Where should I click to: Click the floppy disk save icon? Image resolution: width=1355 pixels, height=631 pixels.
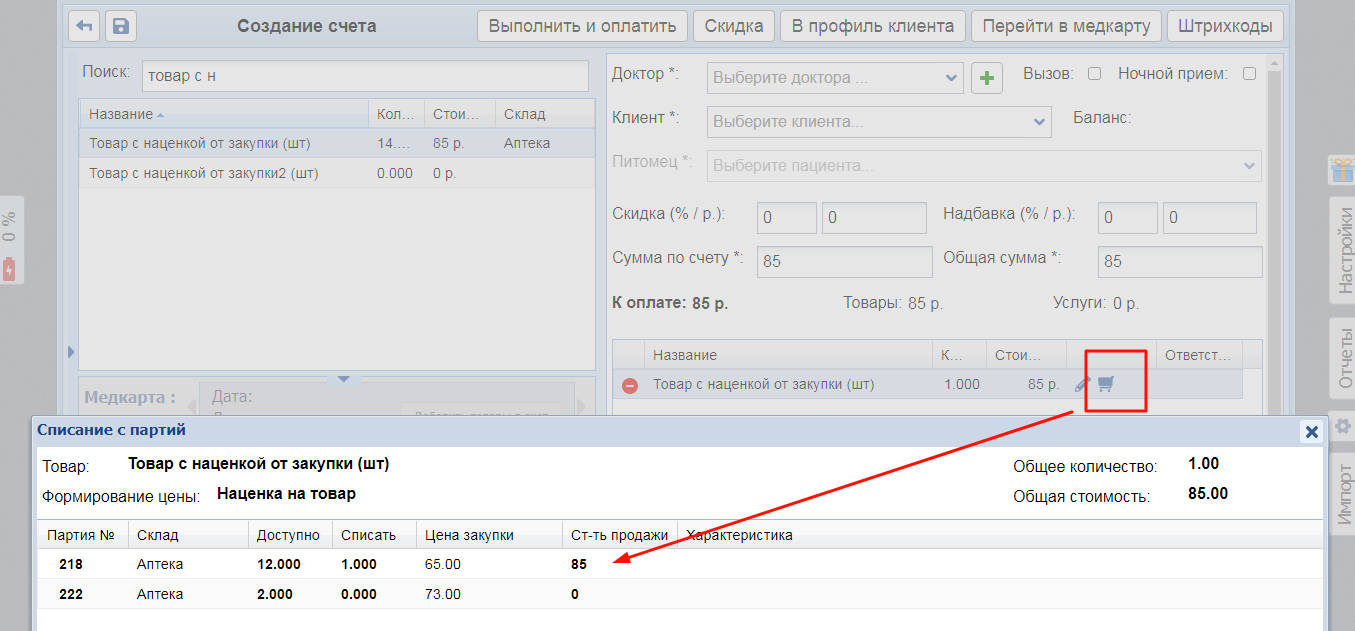[120, 26]
